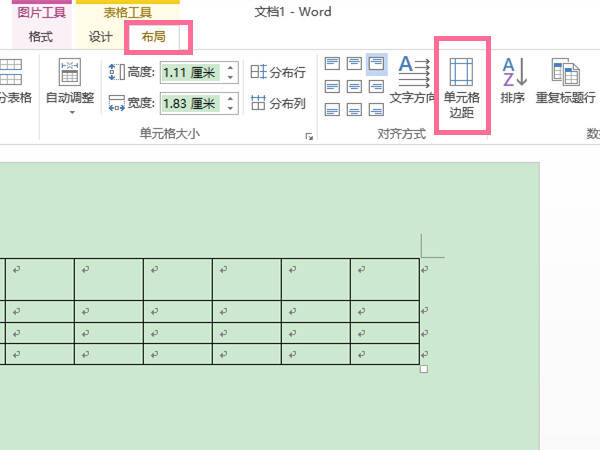Screen dimensions: 600x450
Task: Click the 排序 (sort) button
Action: [x=513, y=80]
